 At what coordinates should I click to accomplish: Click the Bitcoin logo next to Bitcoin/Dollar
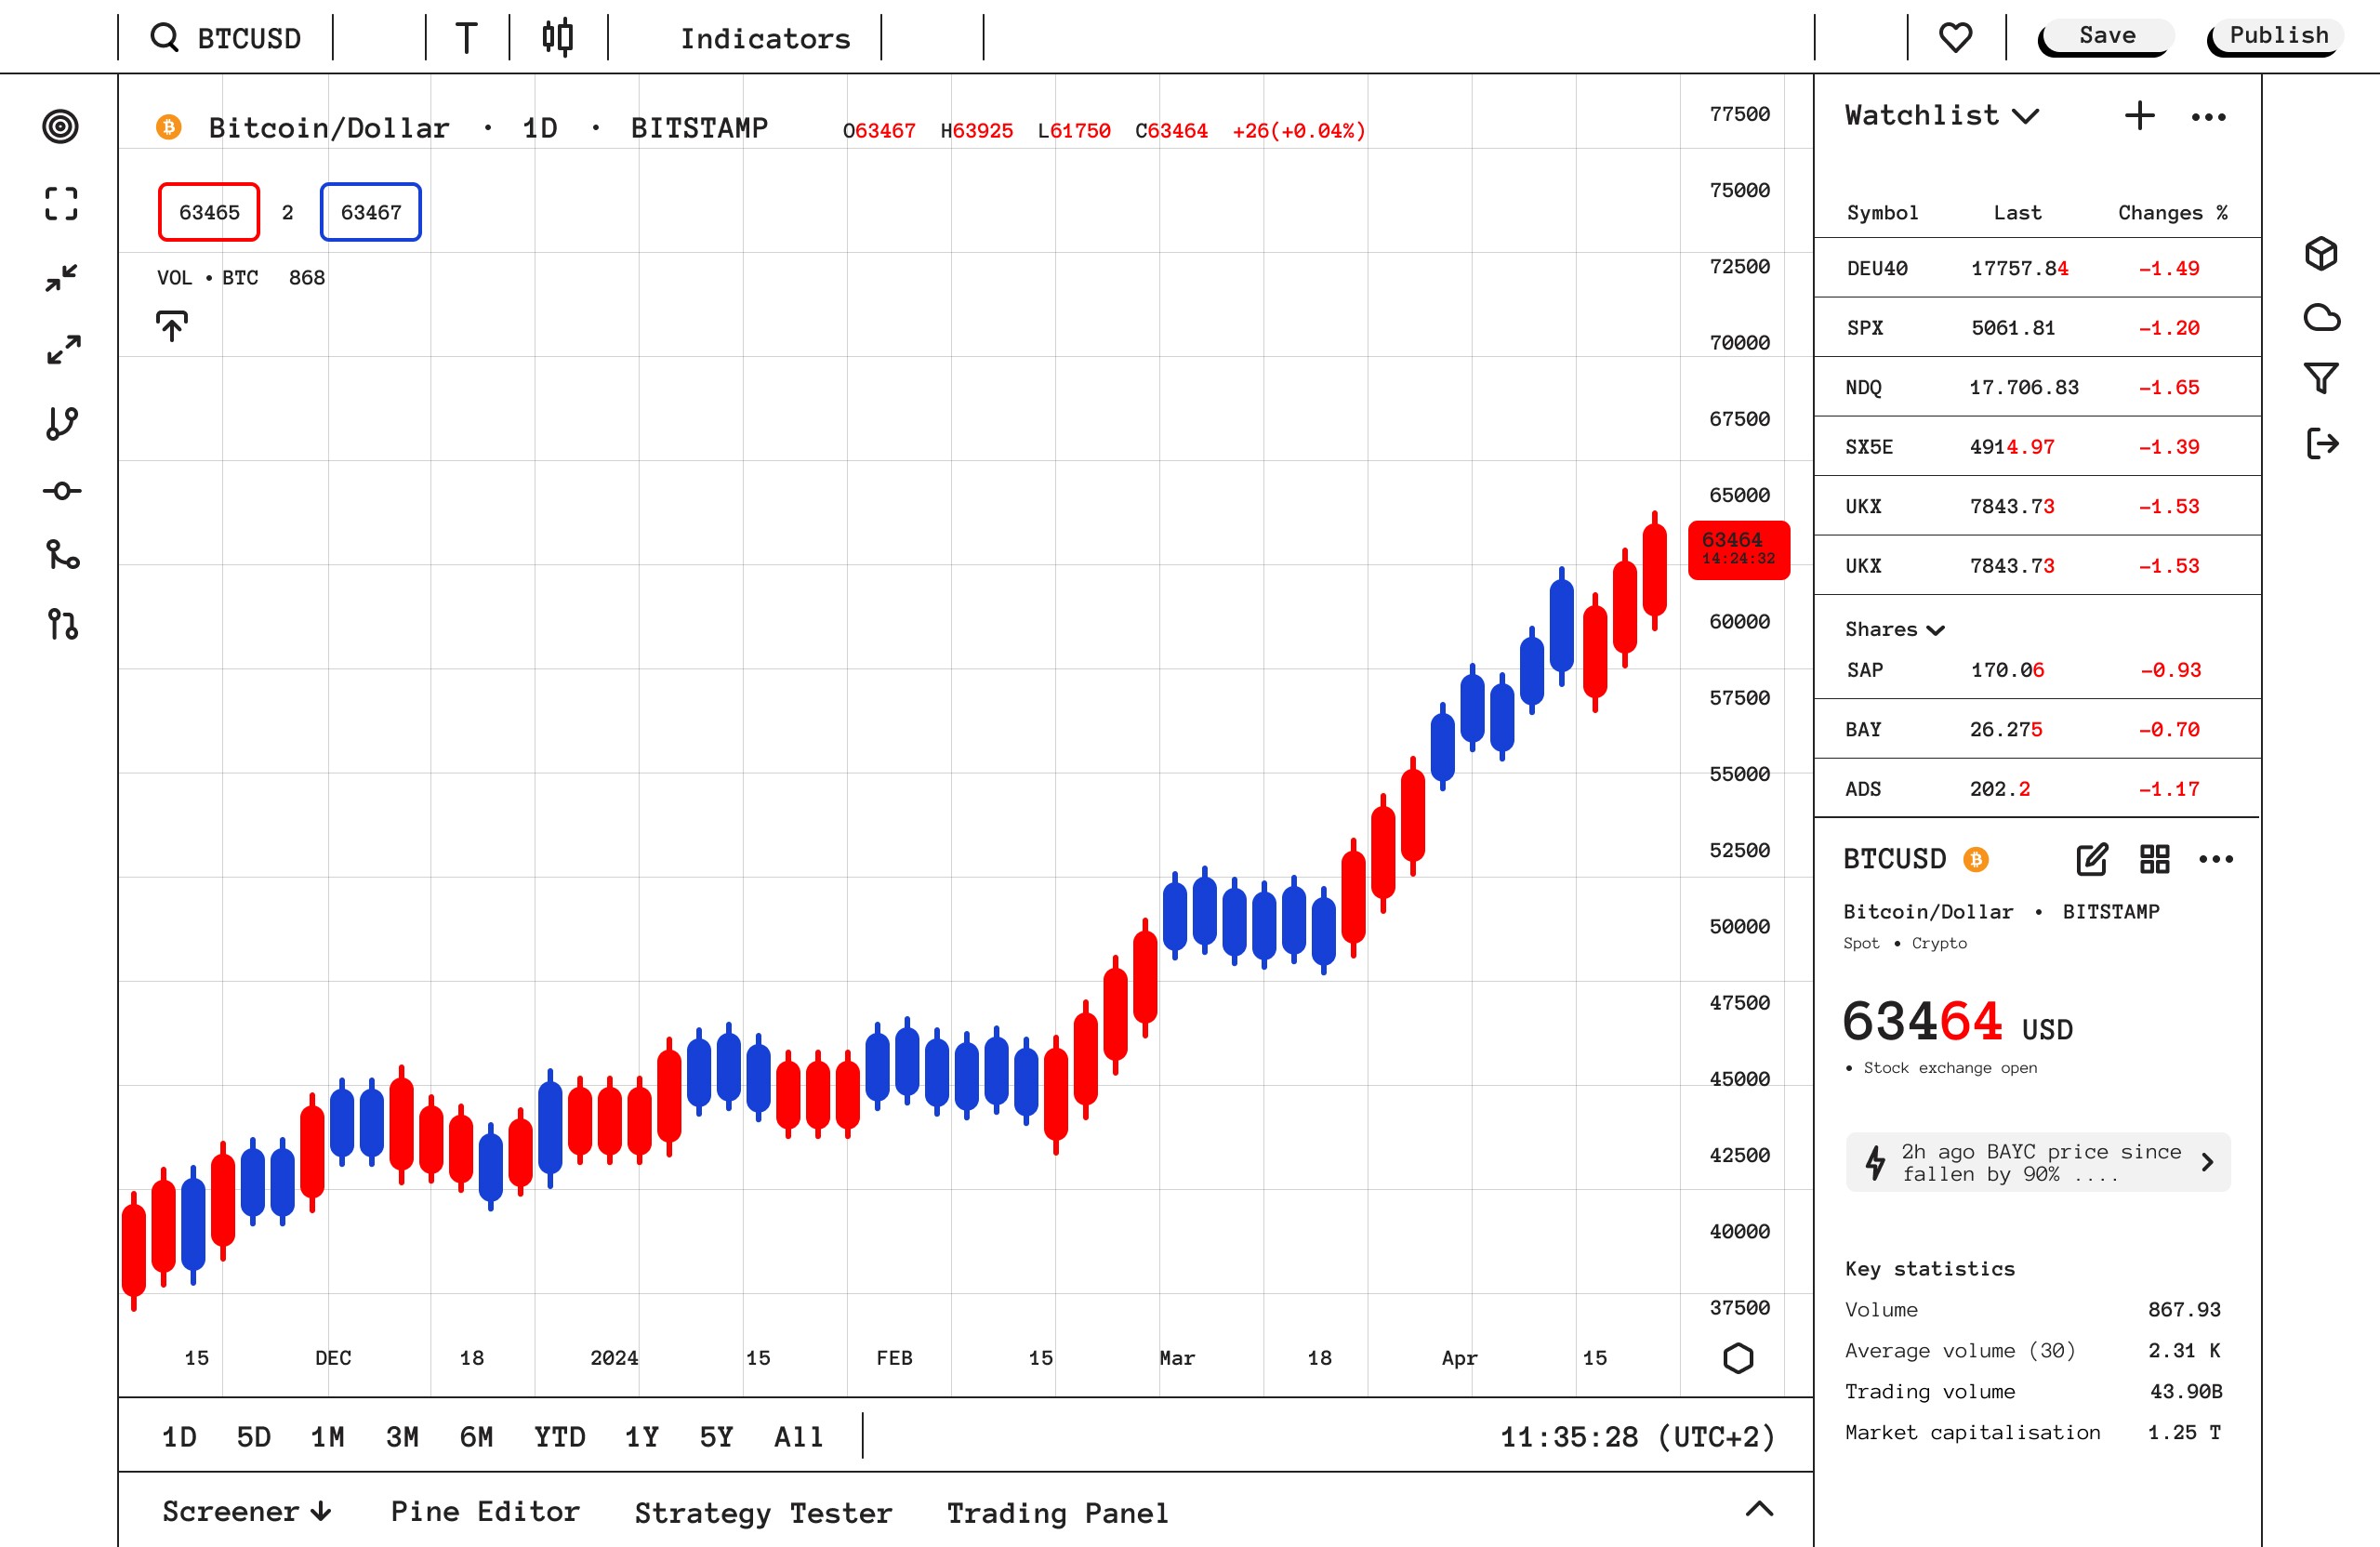pyautogui.click(x=169, y=127)
